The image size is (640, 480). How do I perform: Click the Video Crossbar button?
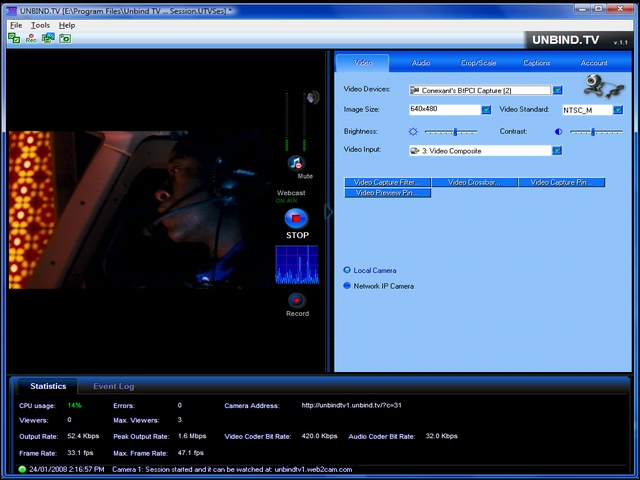[x=474, y=182]
